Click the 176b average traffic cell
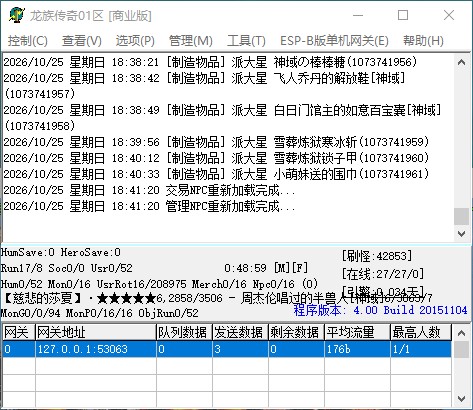The width and height of the screenshot is (473, 410). [x=357, y=349]
